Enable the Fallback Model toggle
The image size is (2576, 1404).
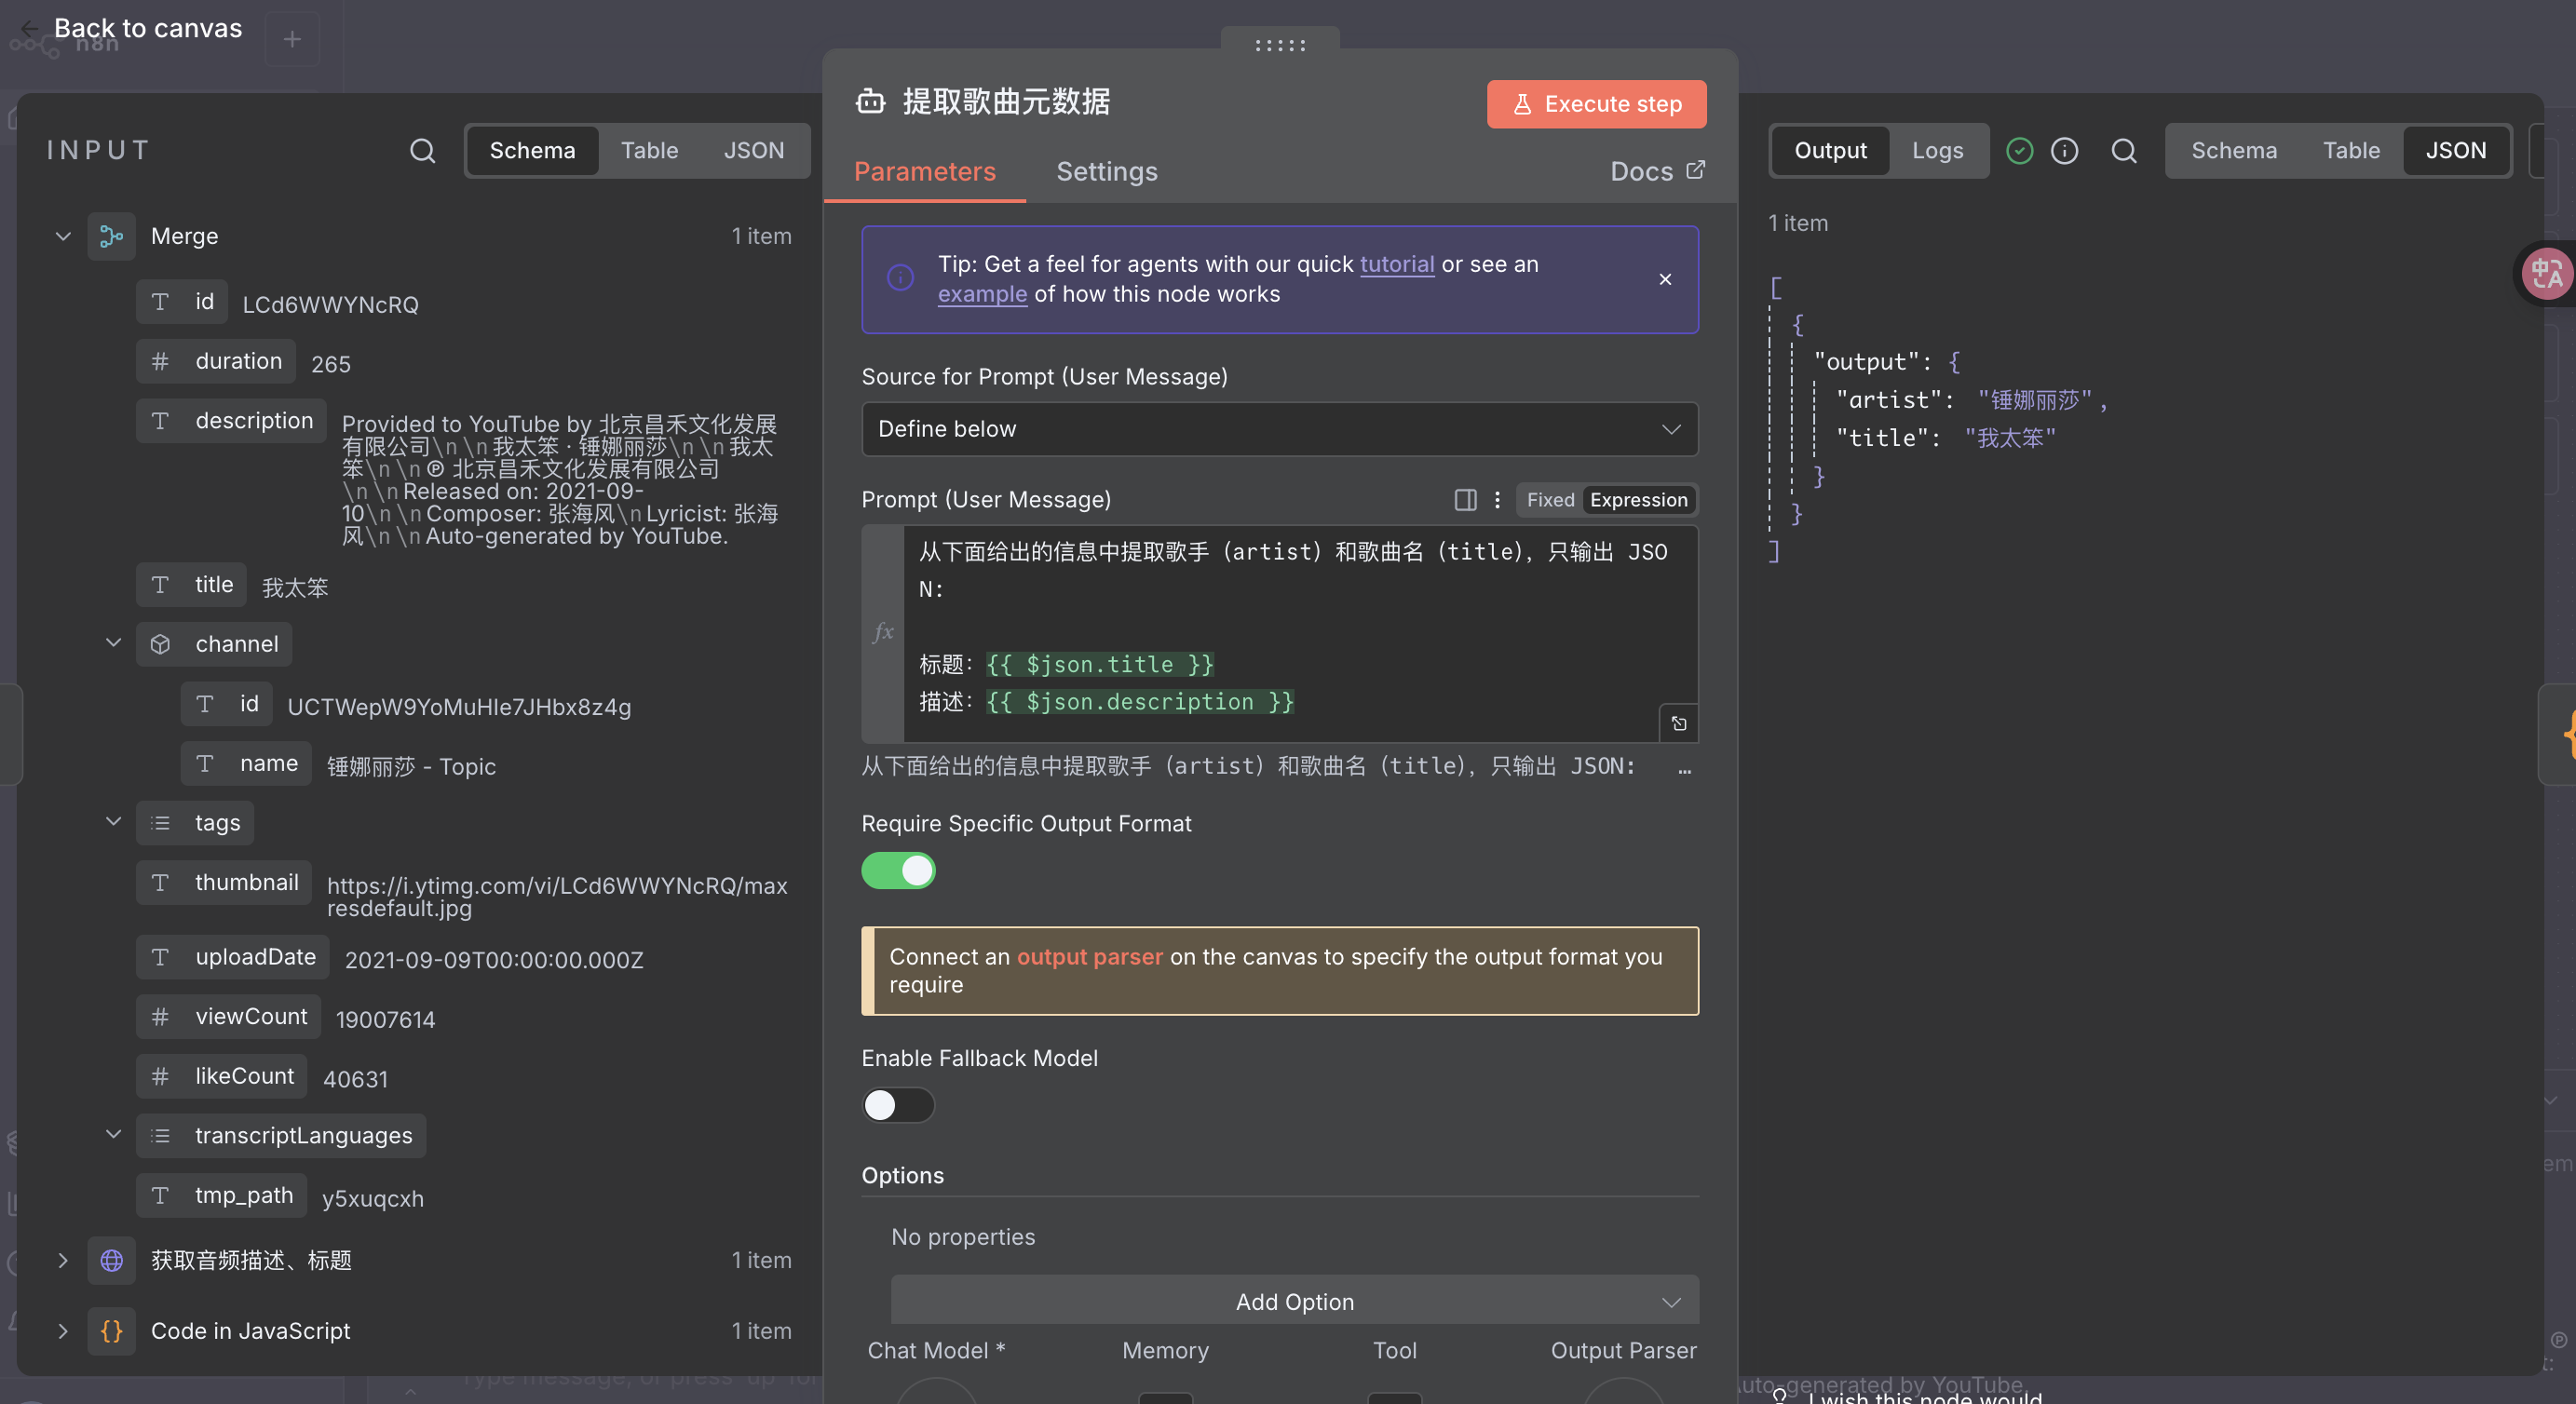pos(898,1105)
